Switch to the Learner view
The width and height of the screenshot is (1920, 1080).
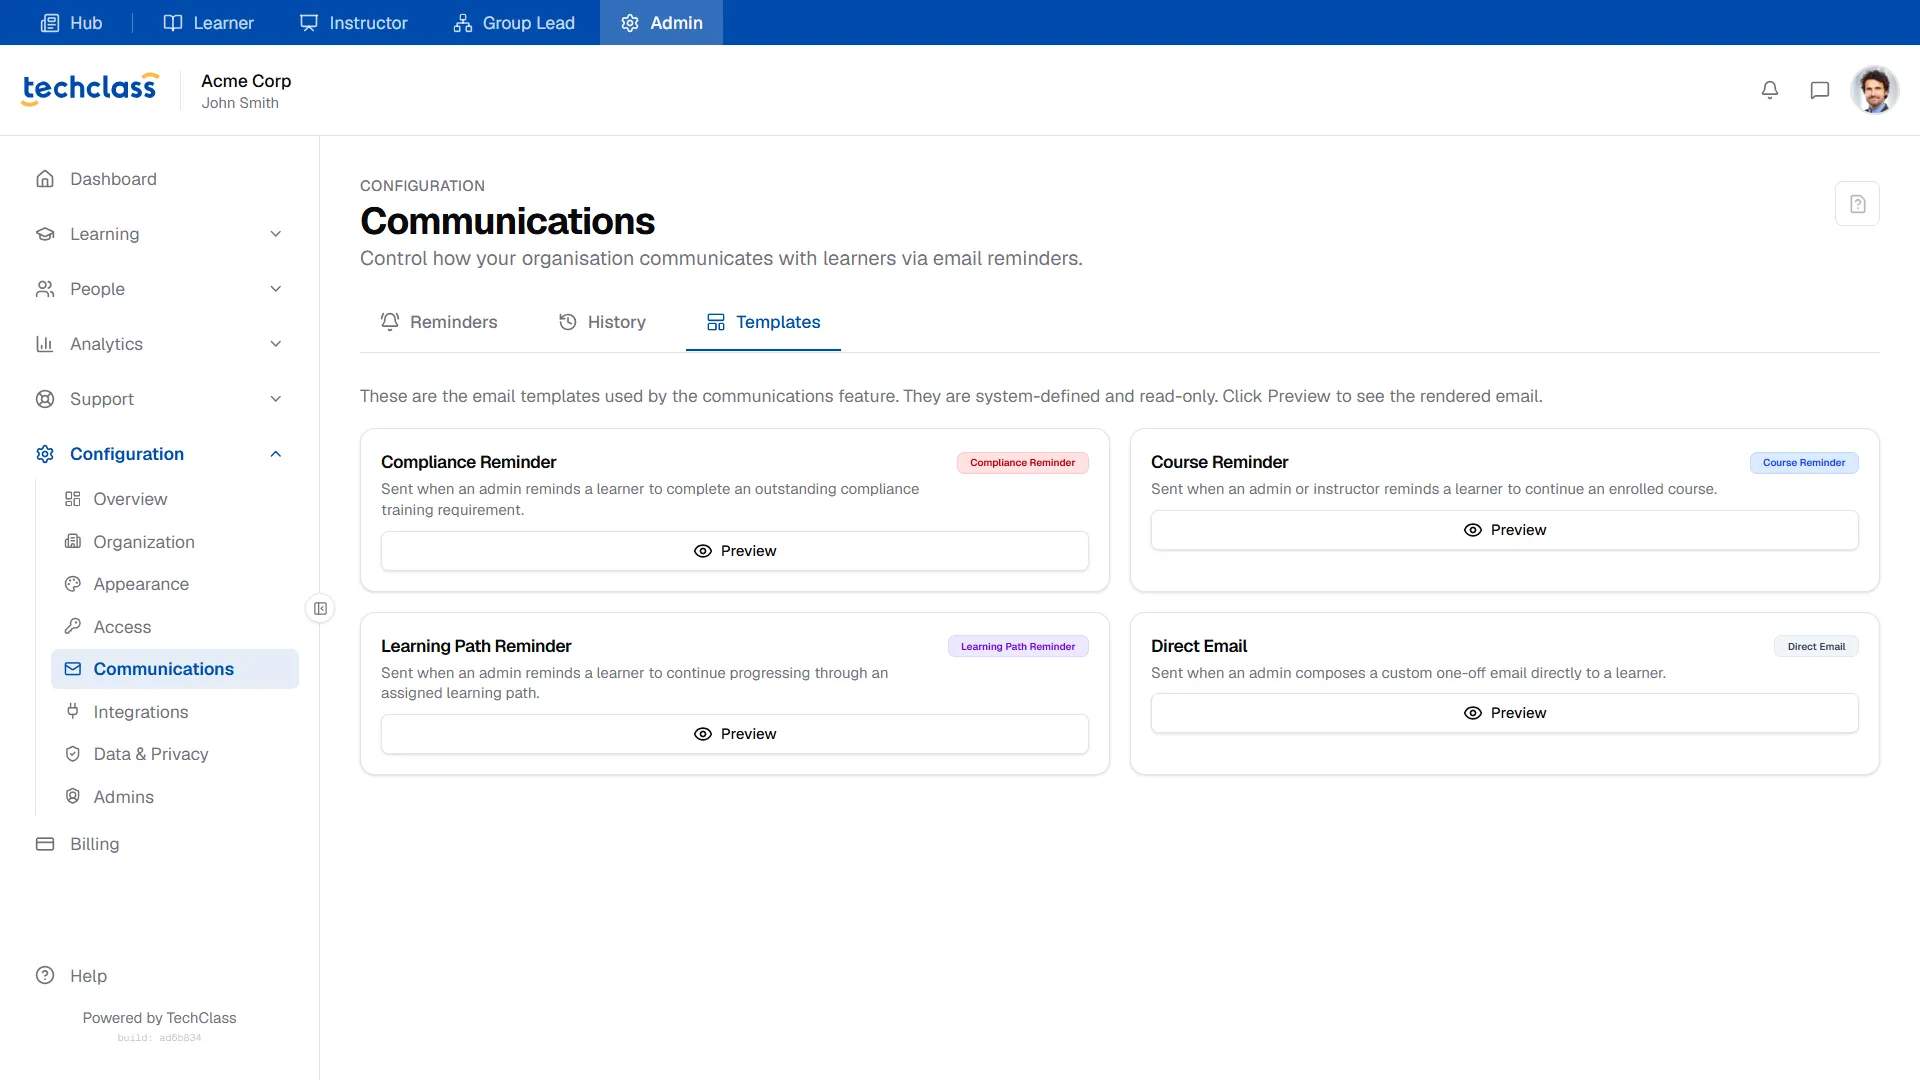click(208, 22)
